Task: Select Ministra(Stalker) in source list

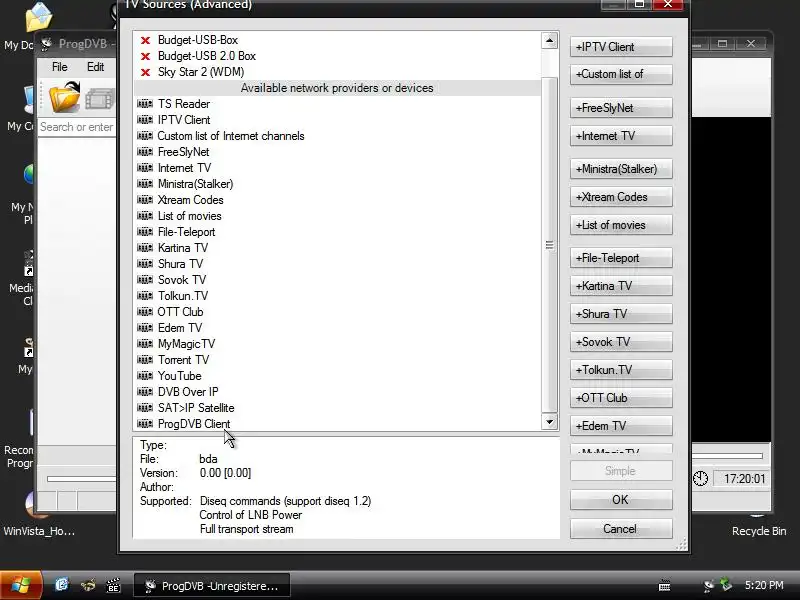Action: tap(195, 184)
